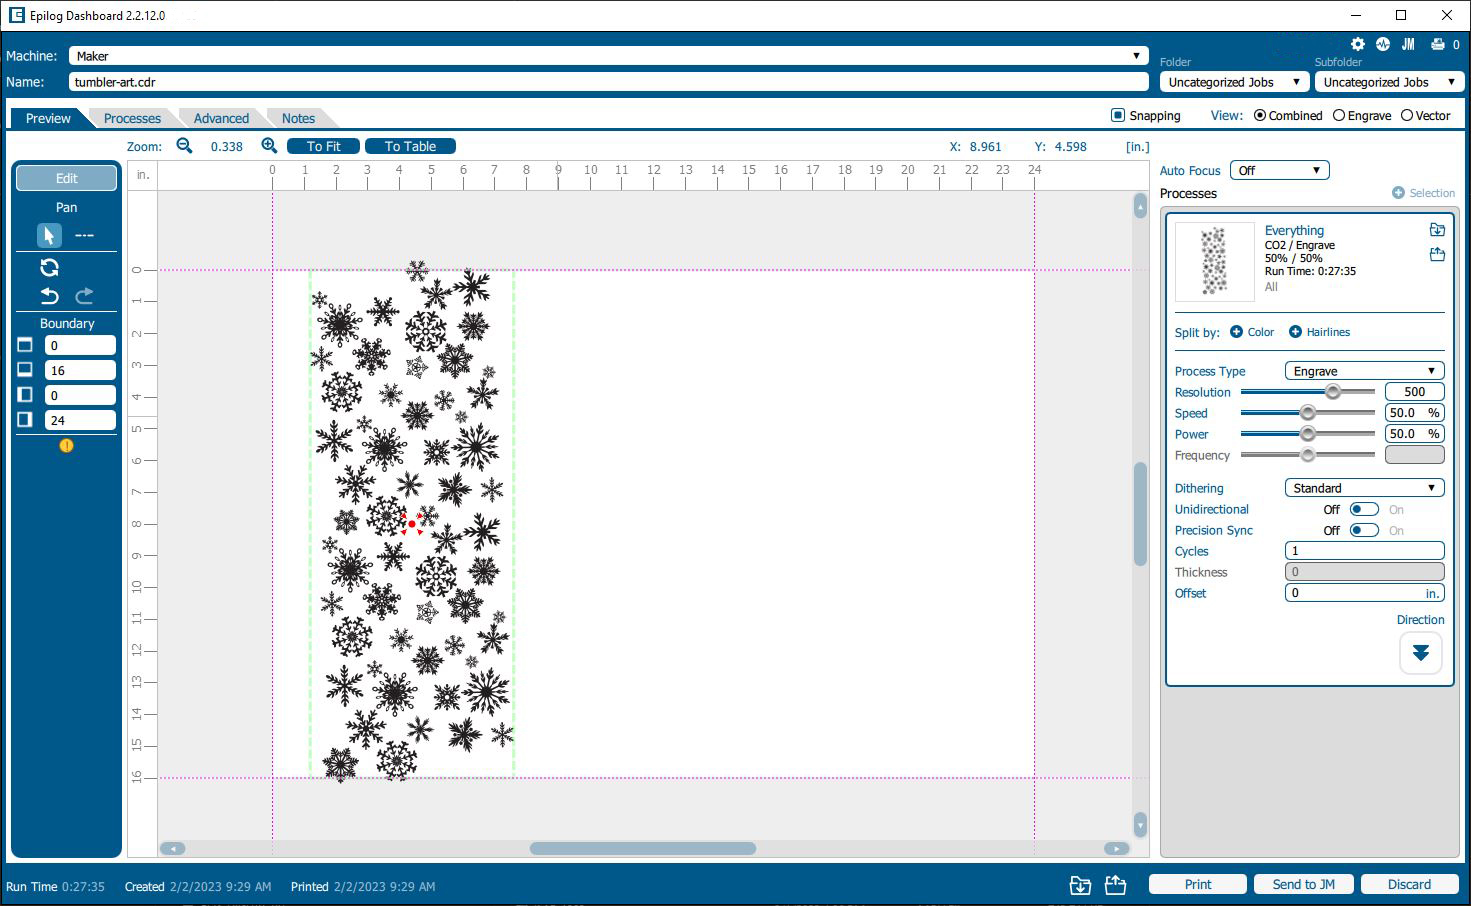Image resolution: width=1471 pixels, height=906 pixels.
Task: Click the Send to JM button
Action: [1303, 884]
